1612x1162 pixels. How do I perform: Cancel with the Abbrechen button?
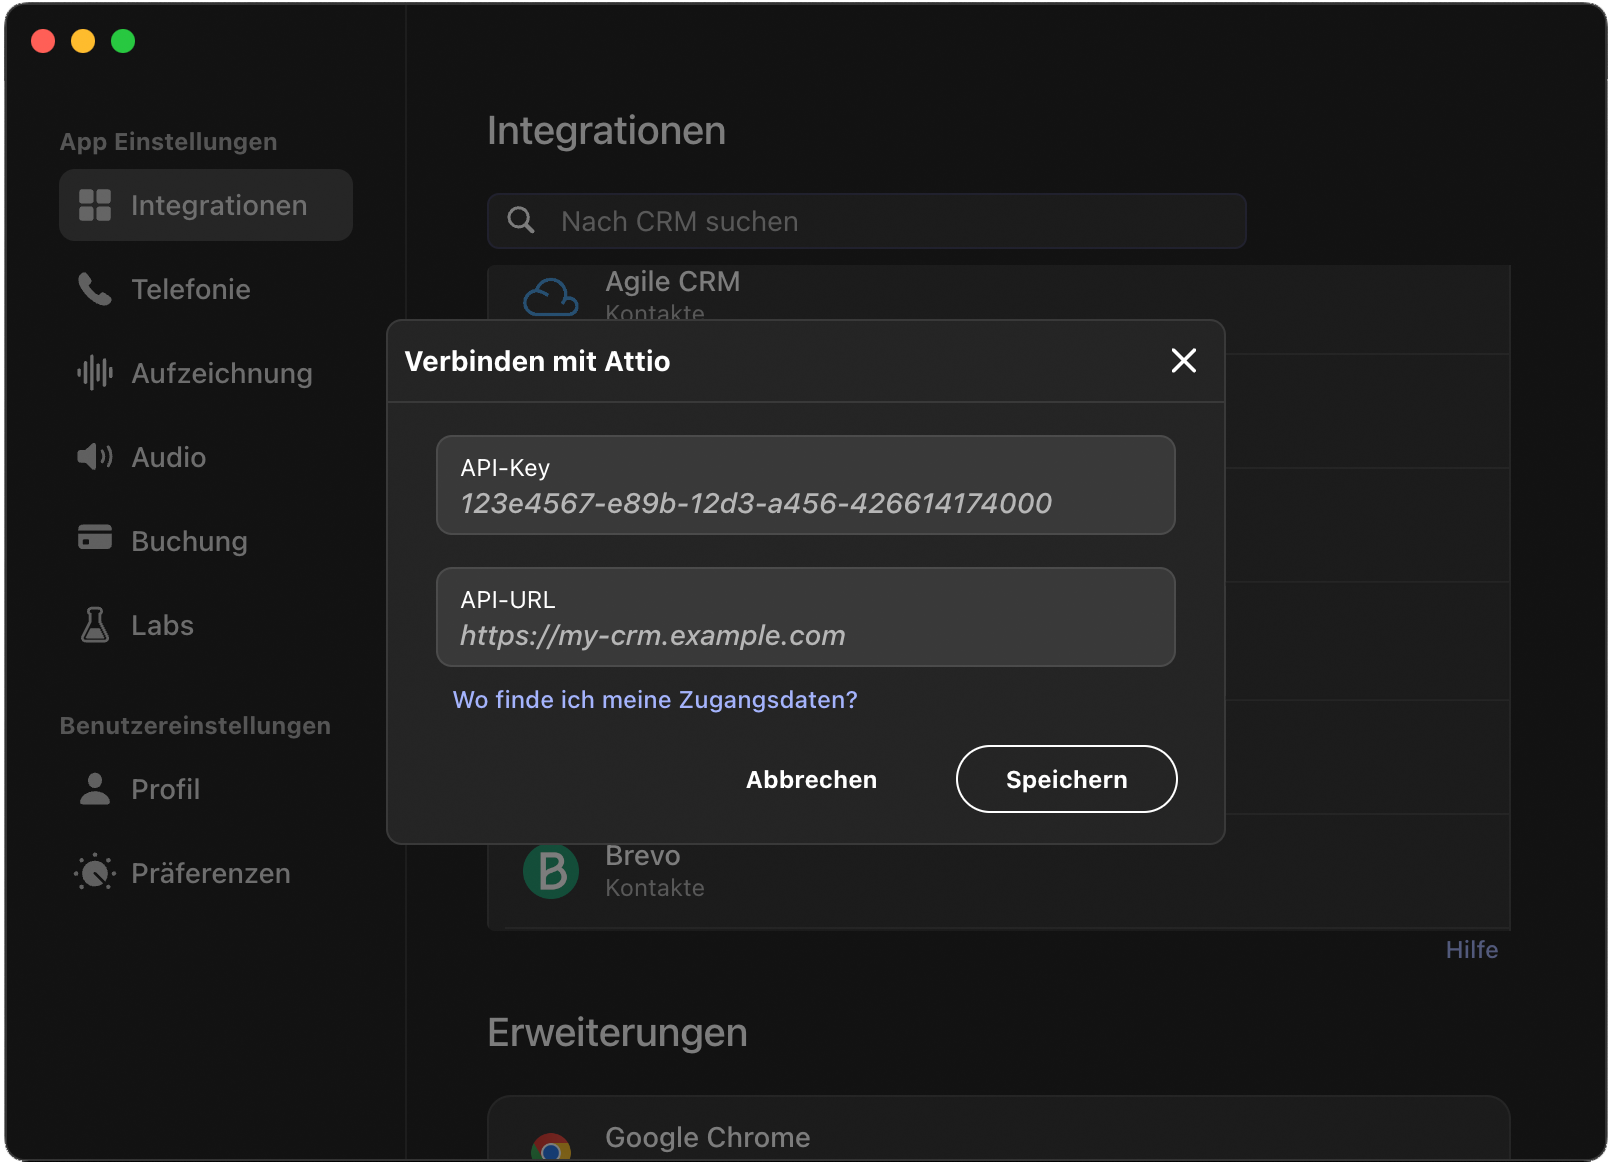[812, 780]
